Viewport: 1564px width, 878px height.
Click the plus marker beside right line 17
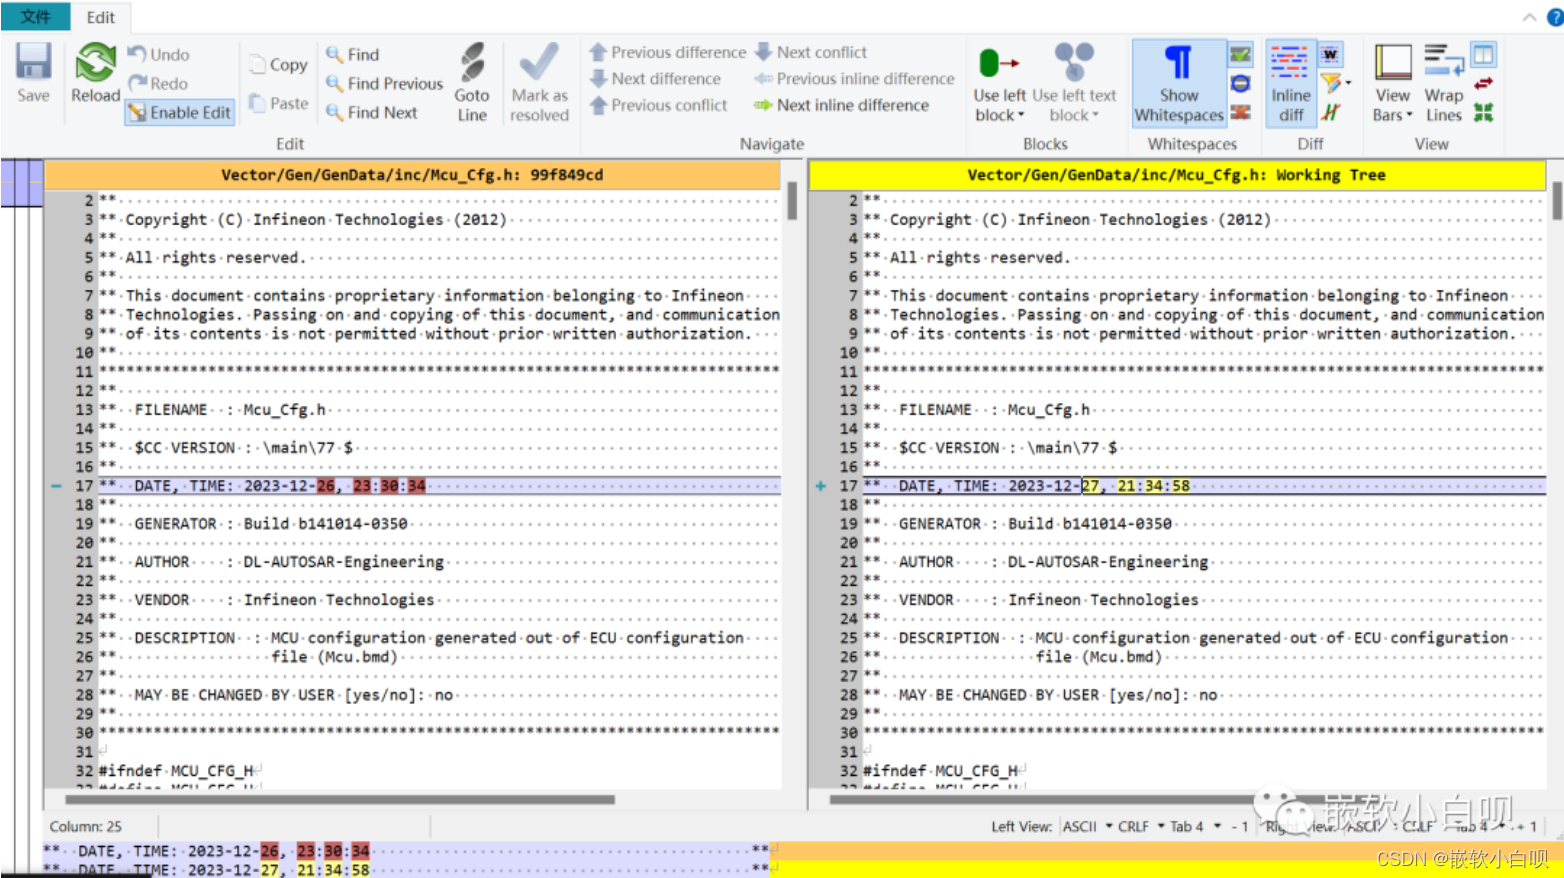click(x=820, y=486)
